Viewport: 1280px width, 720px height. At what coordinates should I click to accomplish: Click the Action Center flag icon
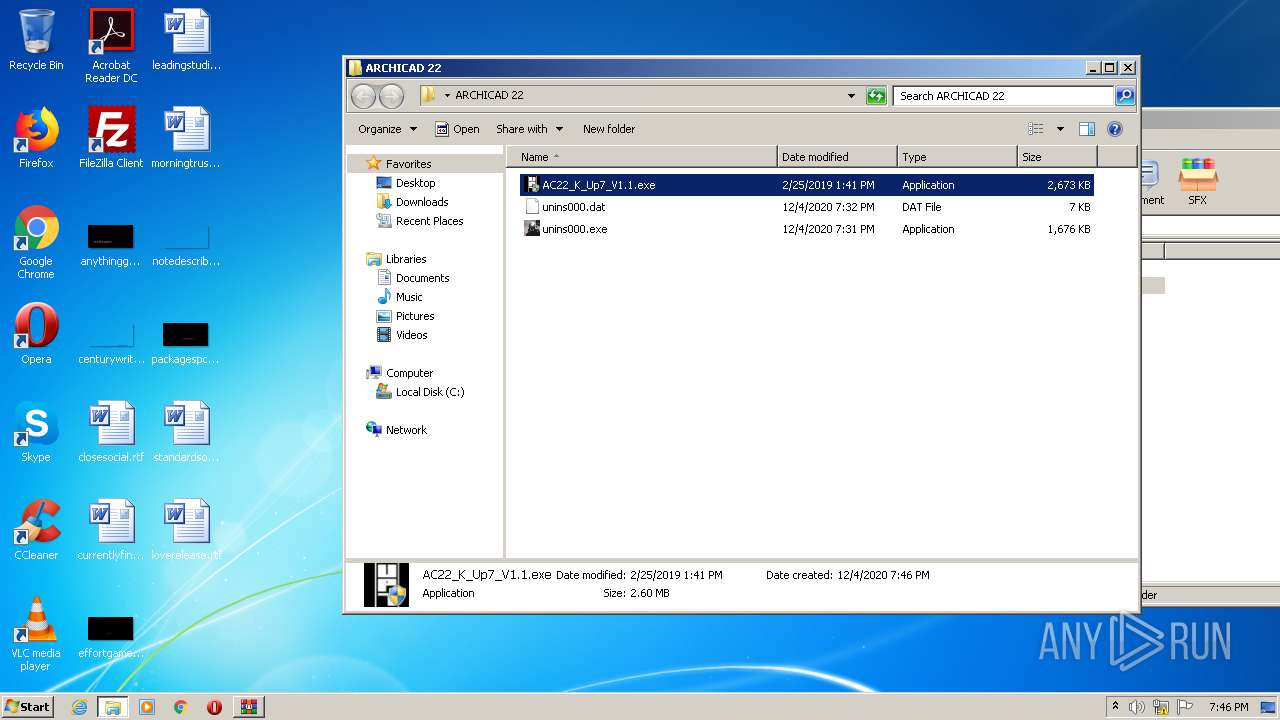point(1185,707)
